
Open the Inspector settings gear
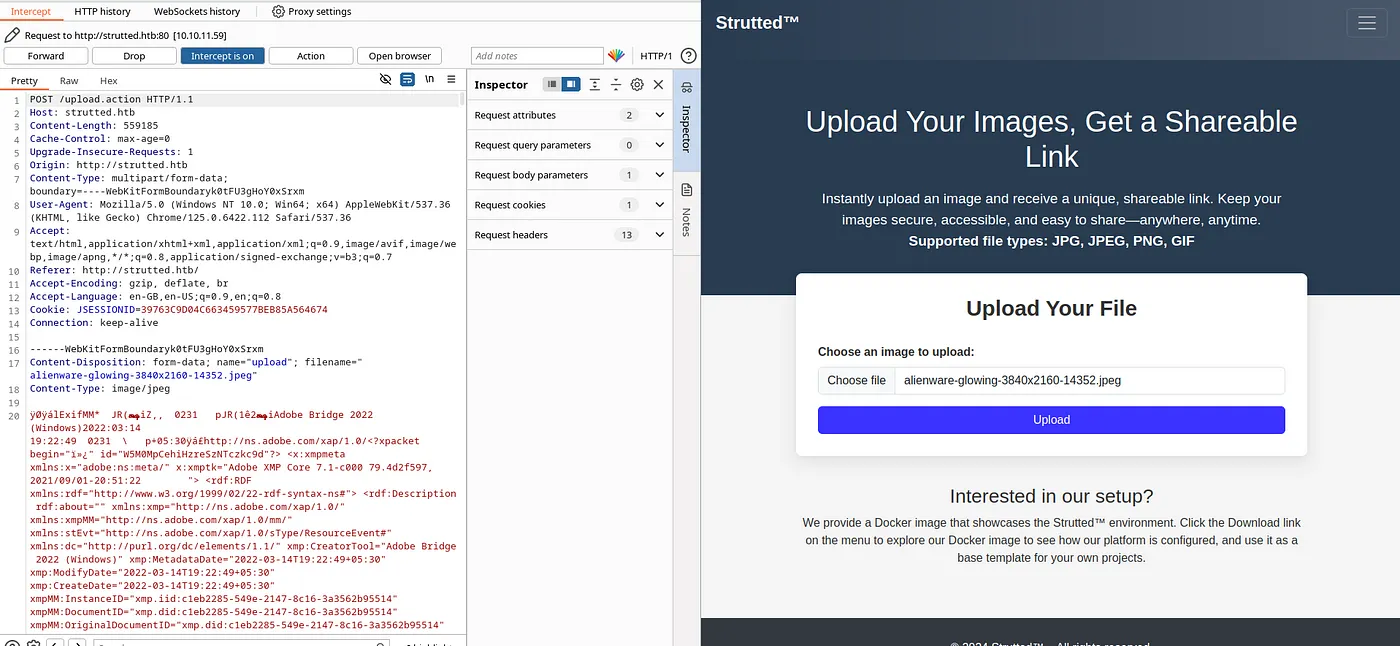click(637, 85)
